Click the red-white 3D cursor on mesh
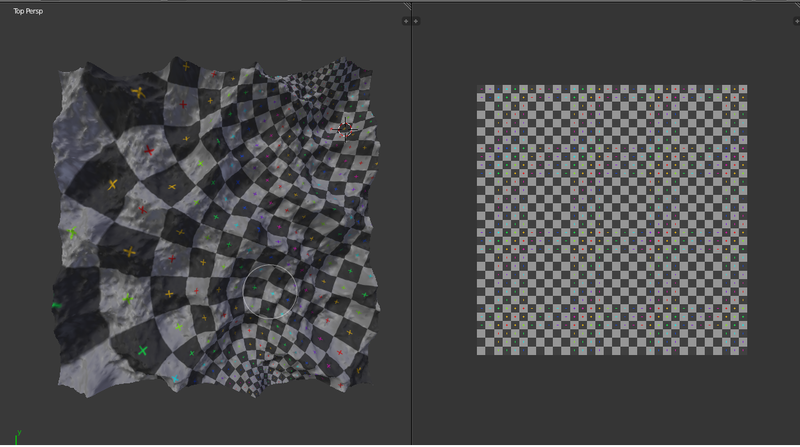Screen dimensions: 800x447 point(345,129)
